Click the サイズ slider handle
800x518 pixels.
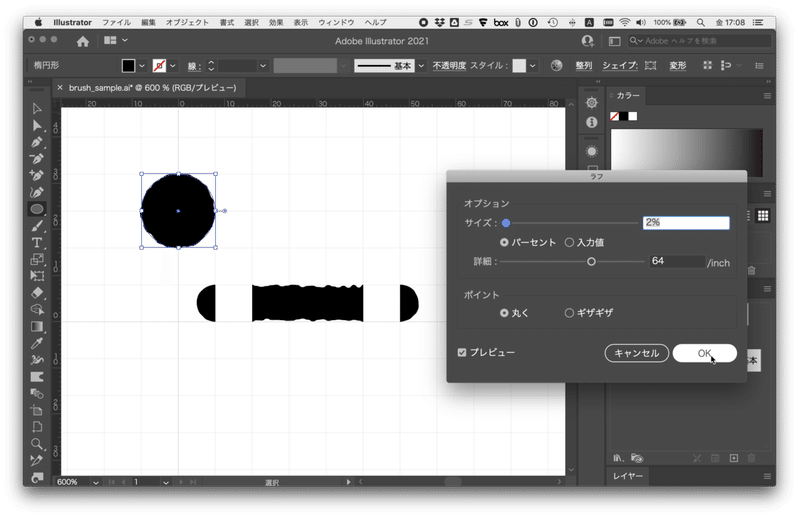[x=506, y=223]
